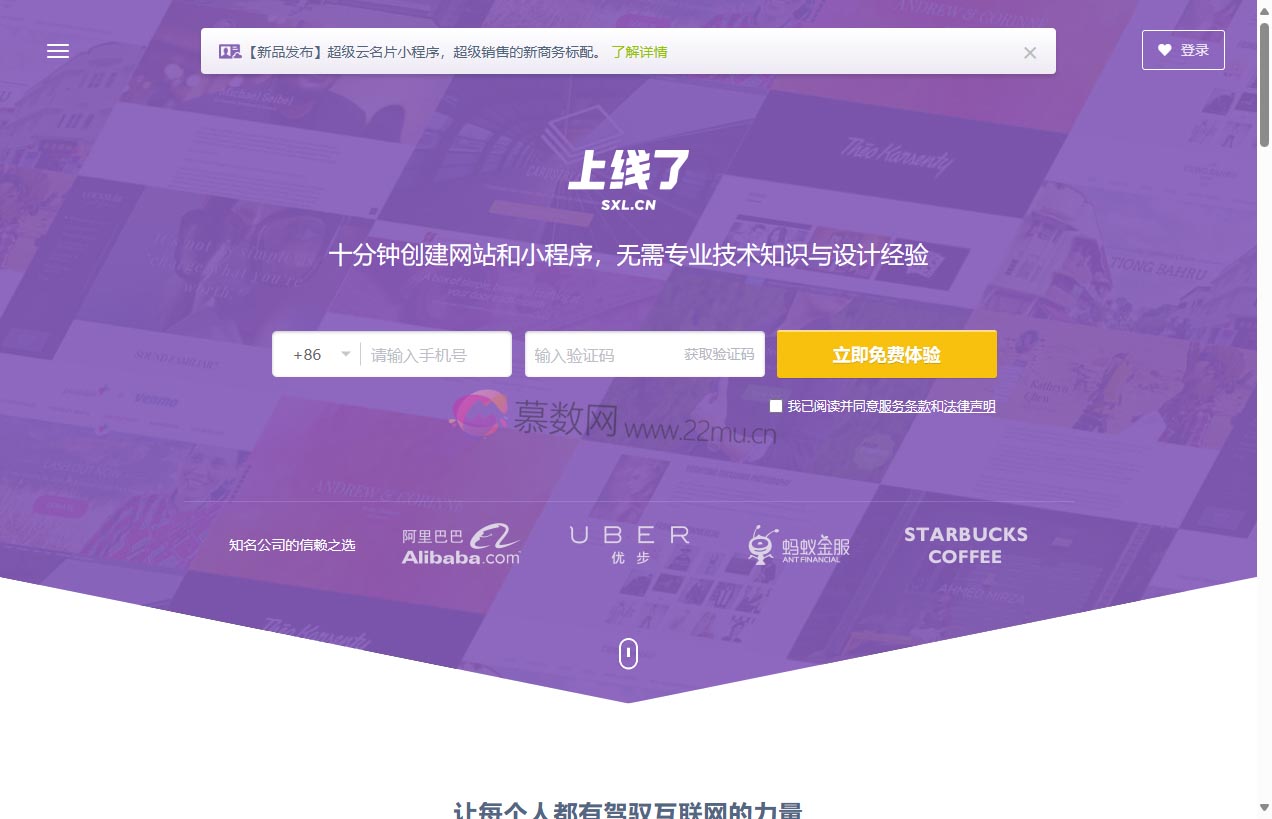Viewport: 1272px width, 819px height.
Task: Click the 立即免费体验 yellow button
Action: pos(886,354)
